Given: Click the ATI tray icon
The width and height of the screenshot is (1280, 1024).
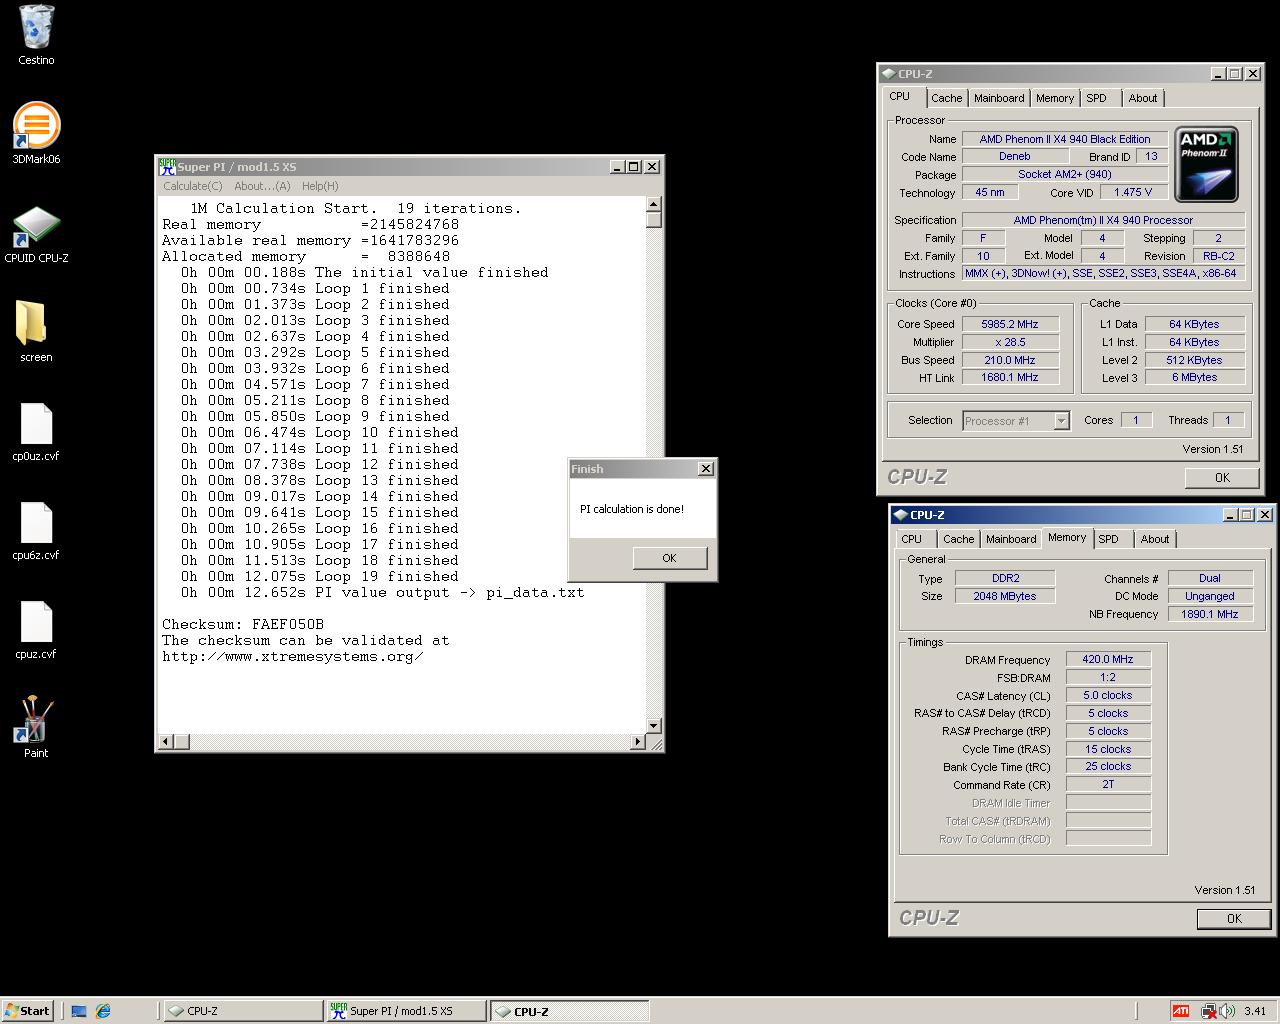Looking at the screenshot, I should pyautogui.click(x=1181, y=1011).
